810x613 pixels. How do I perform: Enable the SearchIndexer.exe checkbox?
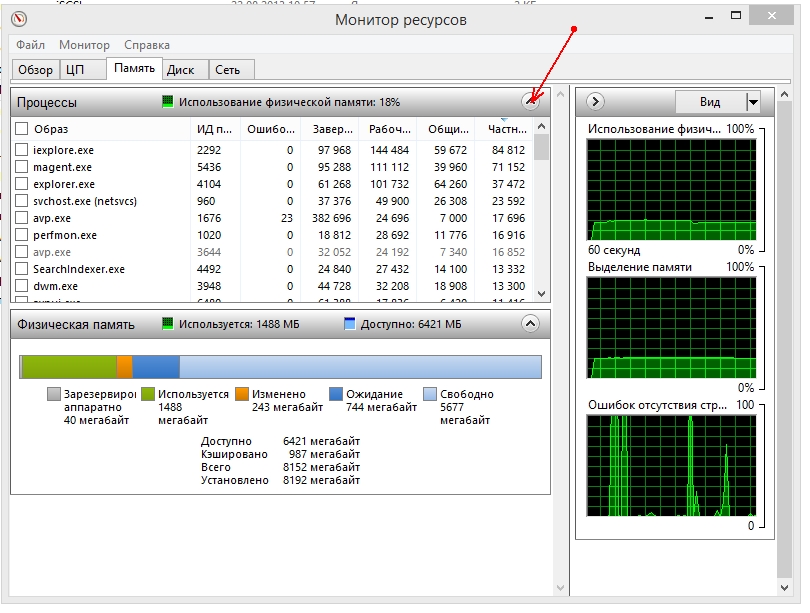(22, 269)
